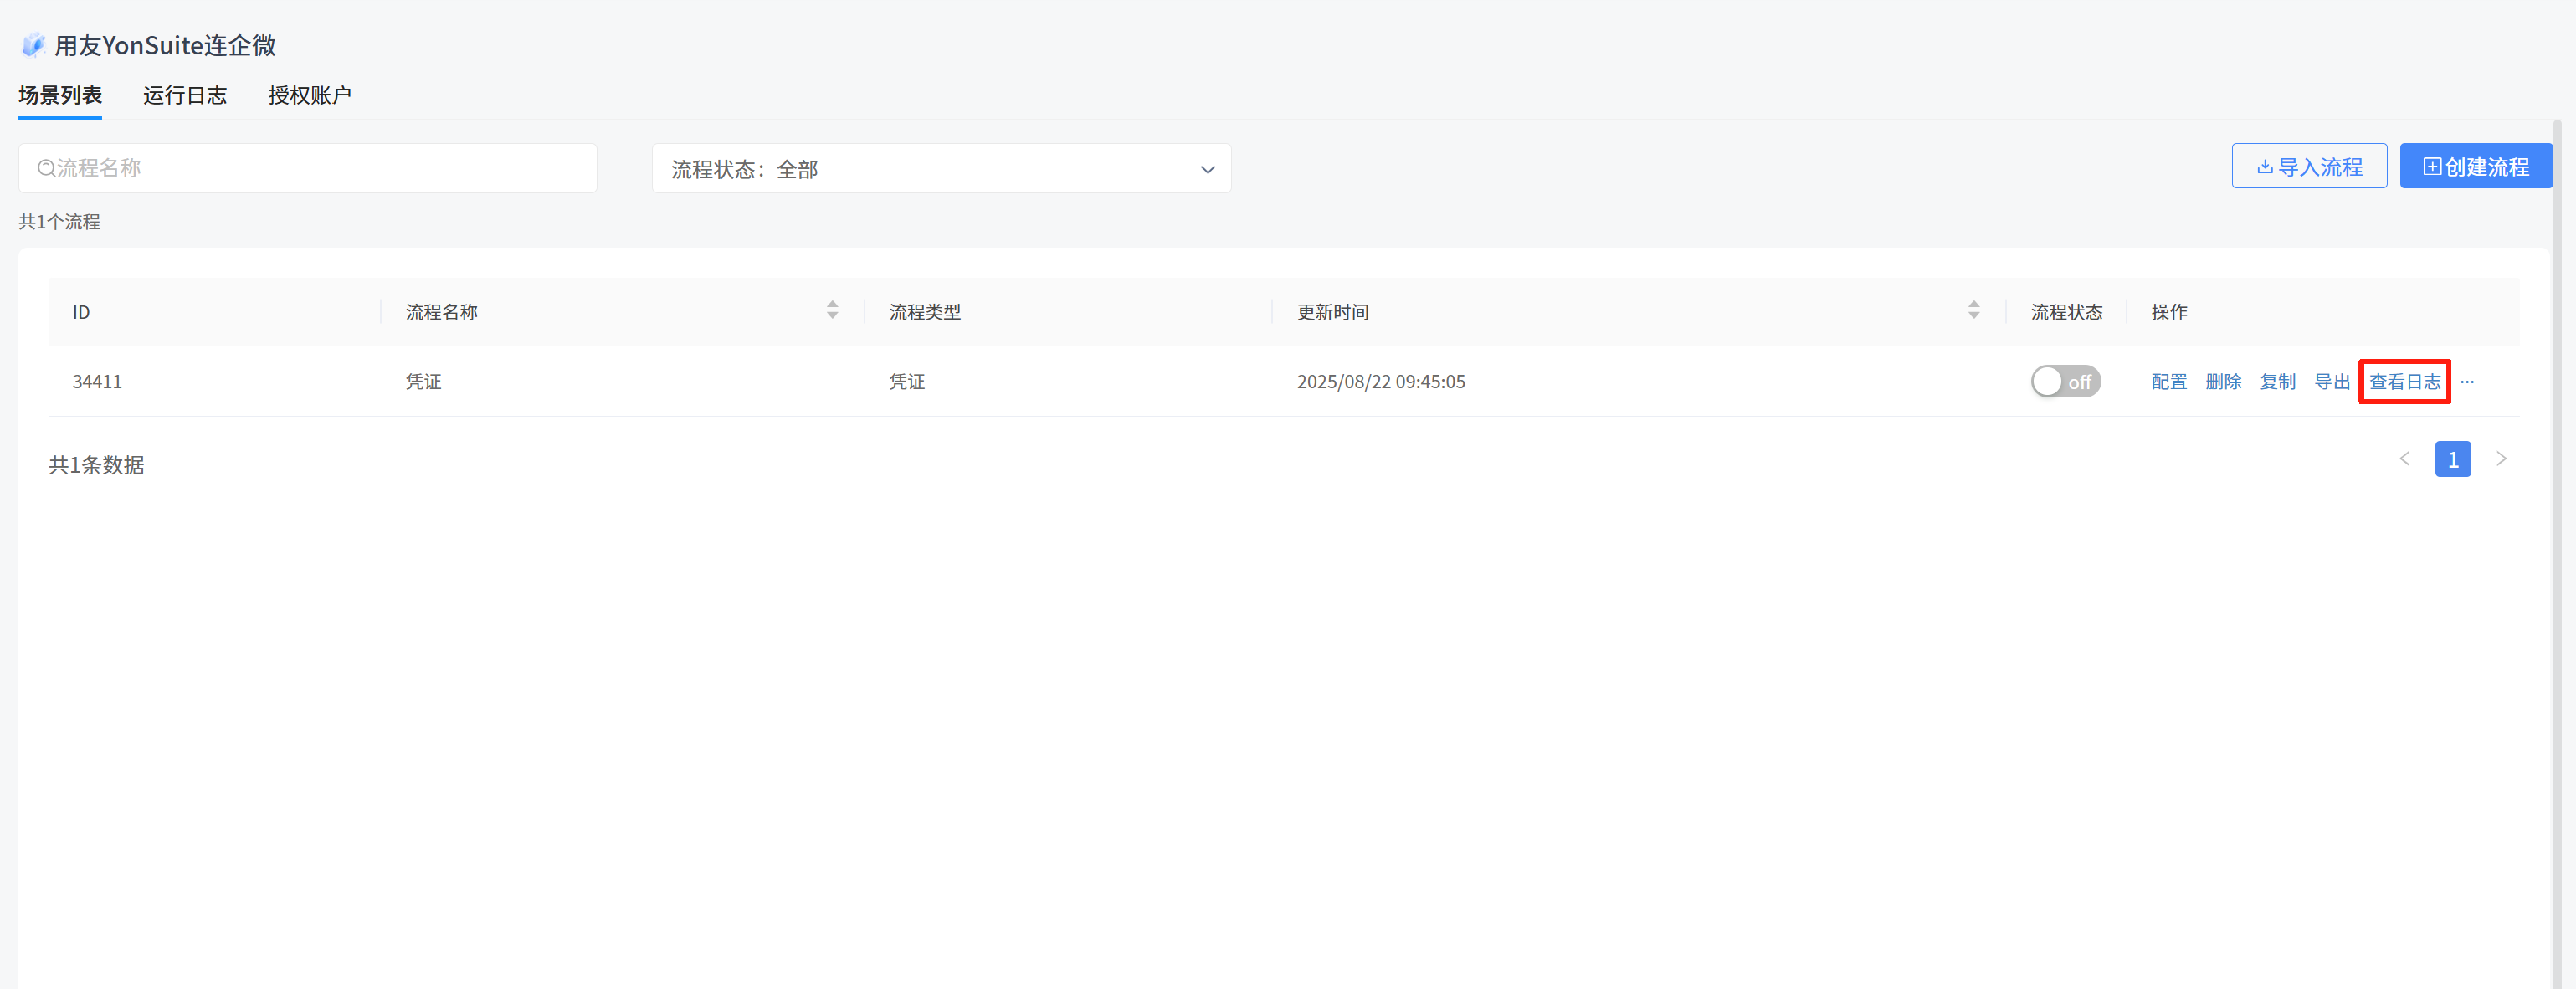Toggle the 流程状态 off switch
The width and height of the screenshot is (2576, 989).
point(2065,381)
